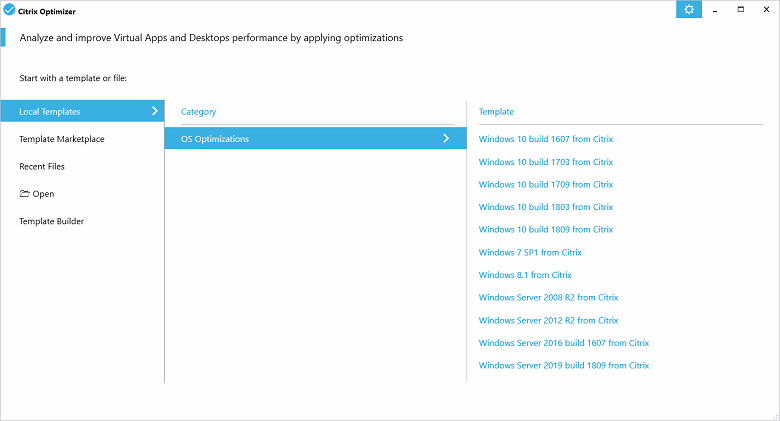Screen dimensions: 780x421
Task: Show the Recent Files list
Action: point(42,166)
